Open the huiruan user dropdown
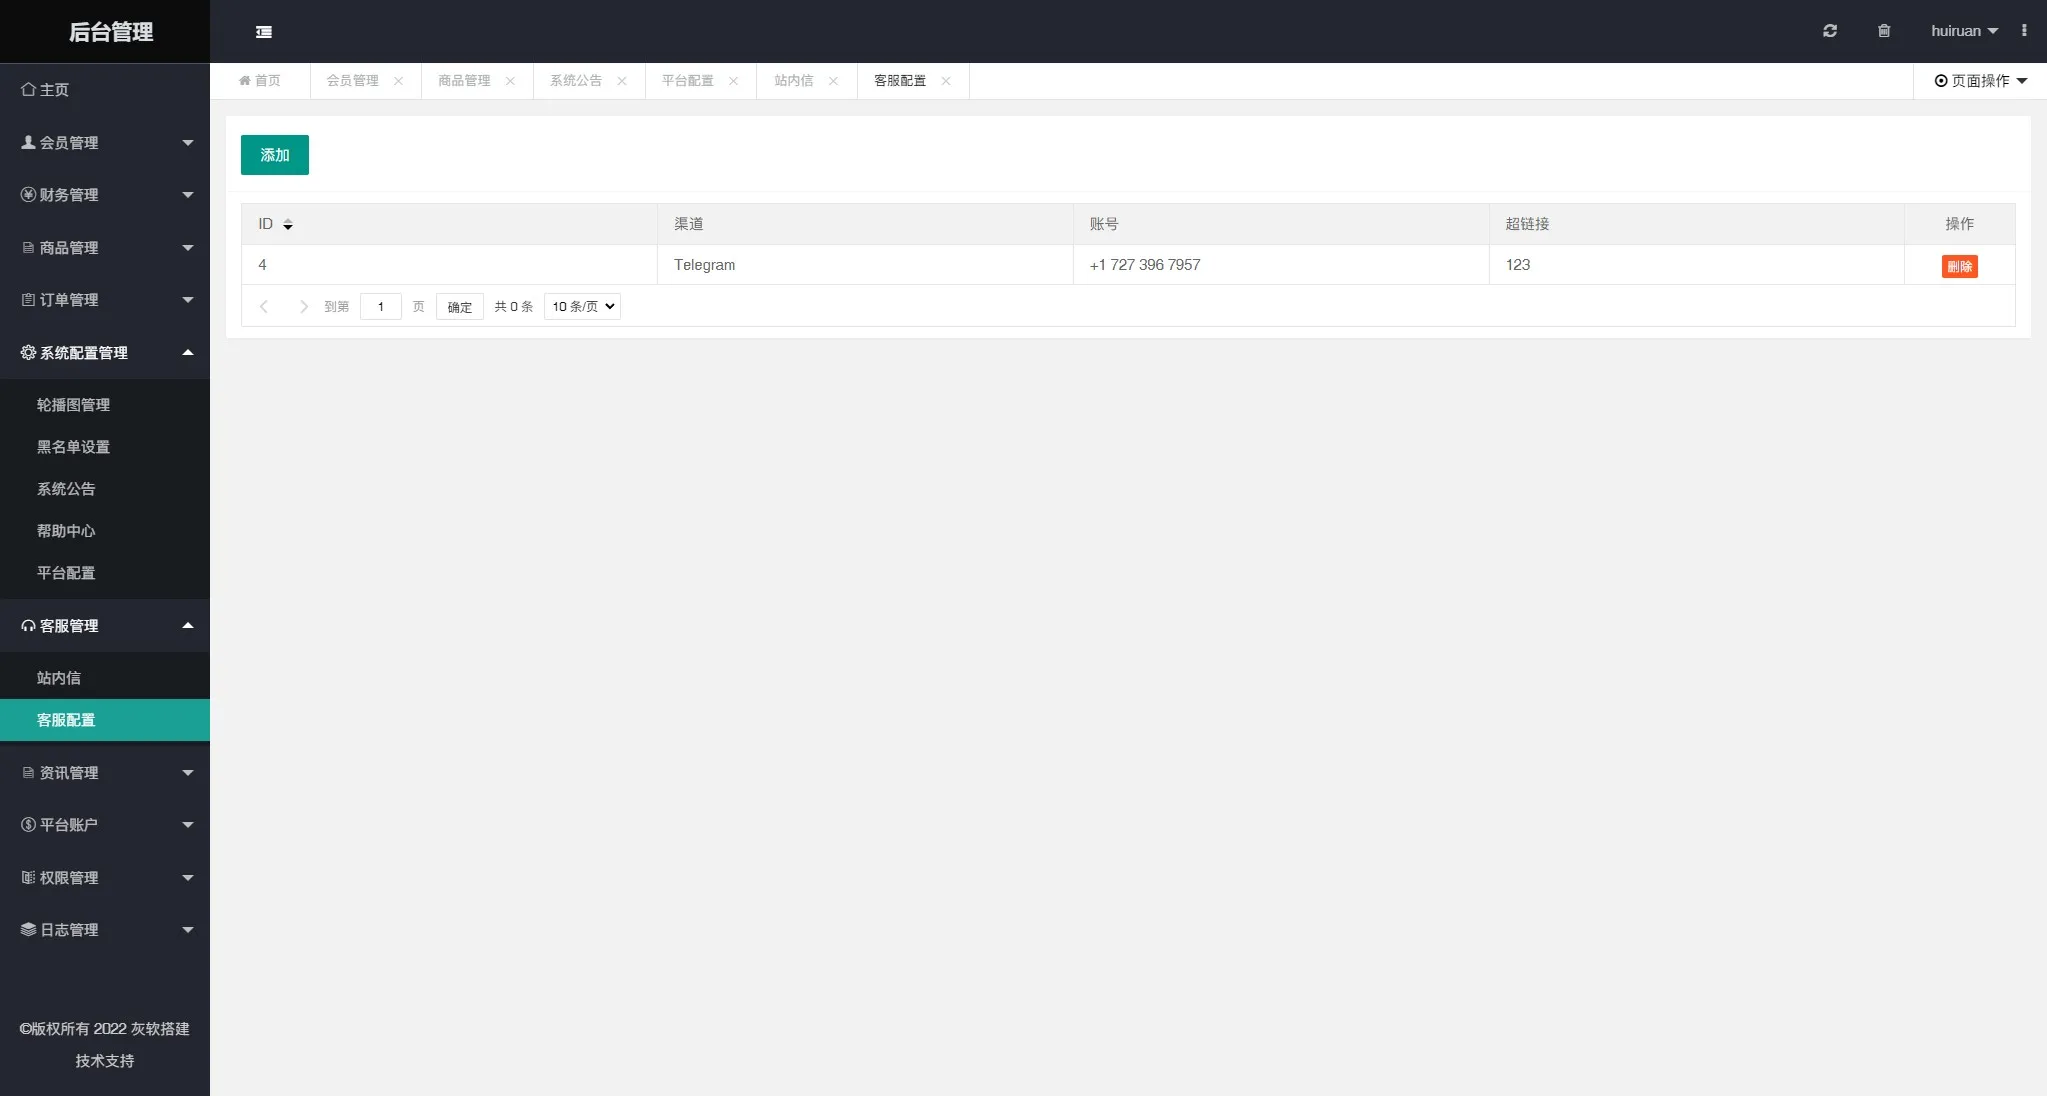The image size is (2047, 1096). [x=1963, y=31]
